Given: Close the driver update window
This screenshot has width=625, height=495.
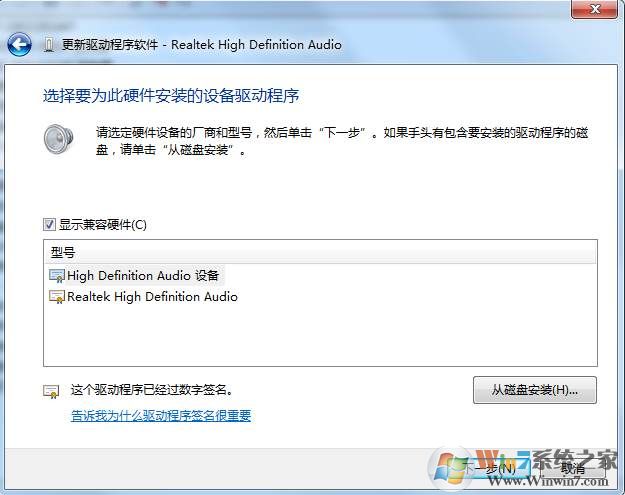Looking at the screenshot, I should [x=595, y=9].
